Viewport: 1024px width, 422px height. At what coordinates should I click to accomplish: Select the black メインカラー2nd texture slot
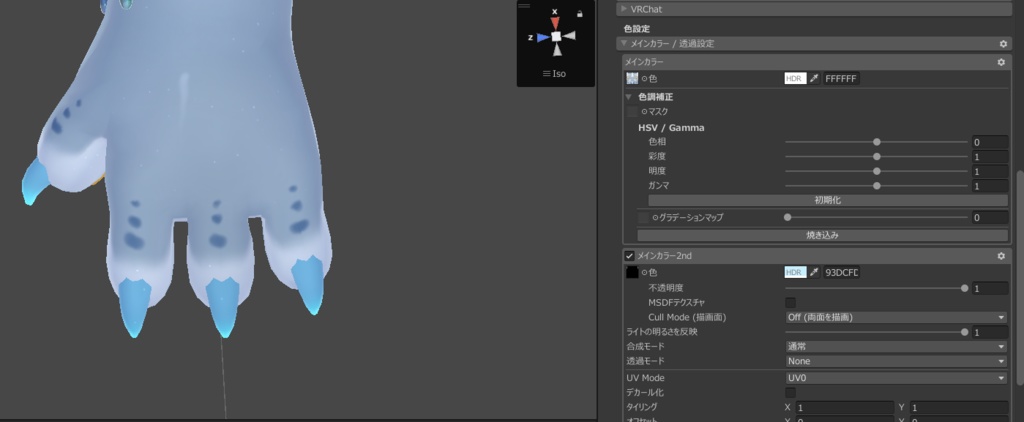coord(632,272)
